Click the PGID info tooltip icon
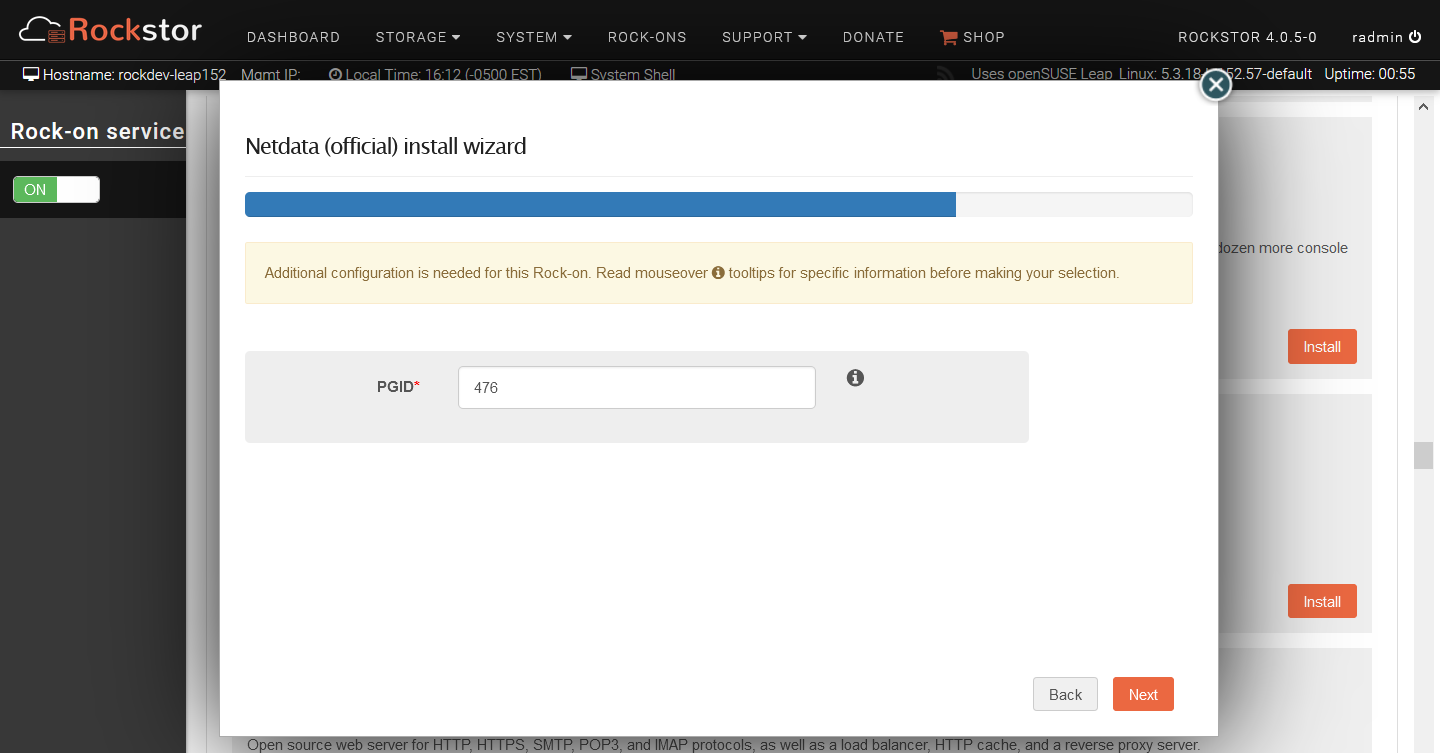Viewport: 1440px width, 753px height. coord(855,378)
